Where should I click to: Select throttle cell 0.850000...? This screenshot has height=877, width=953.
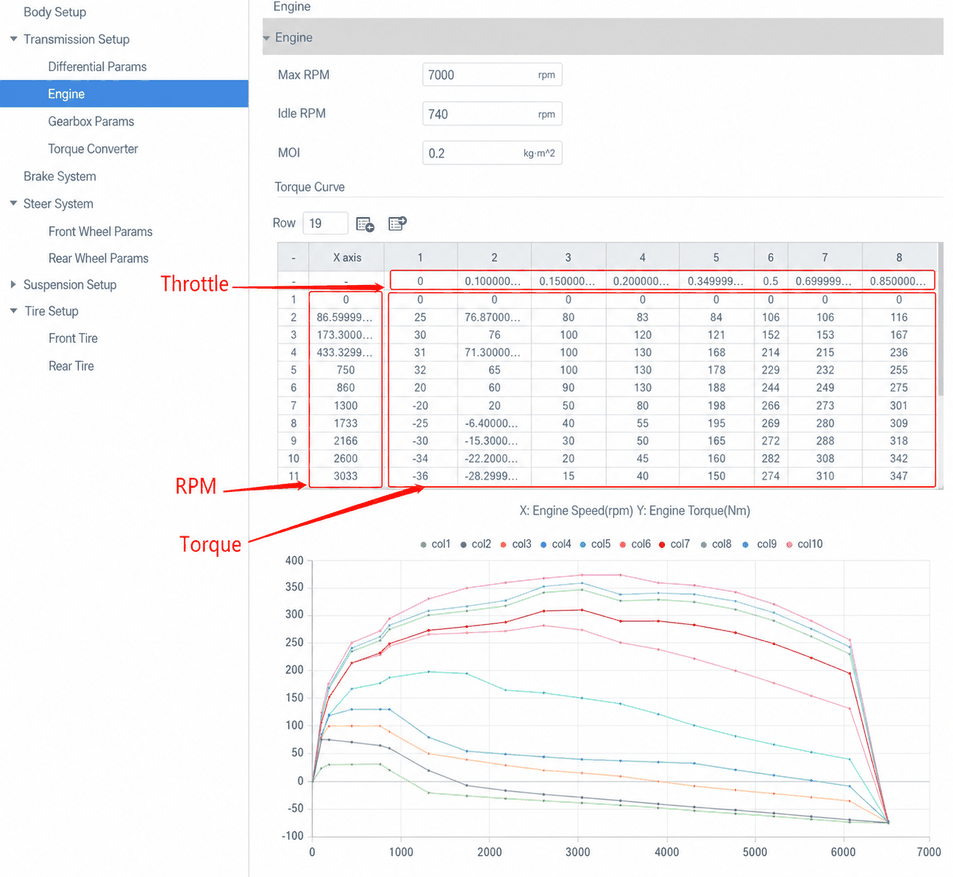tap(899, 281)
